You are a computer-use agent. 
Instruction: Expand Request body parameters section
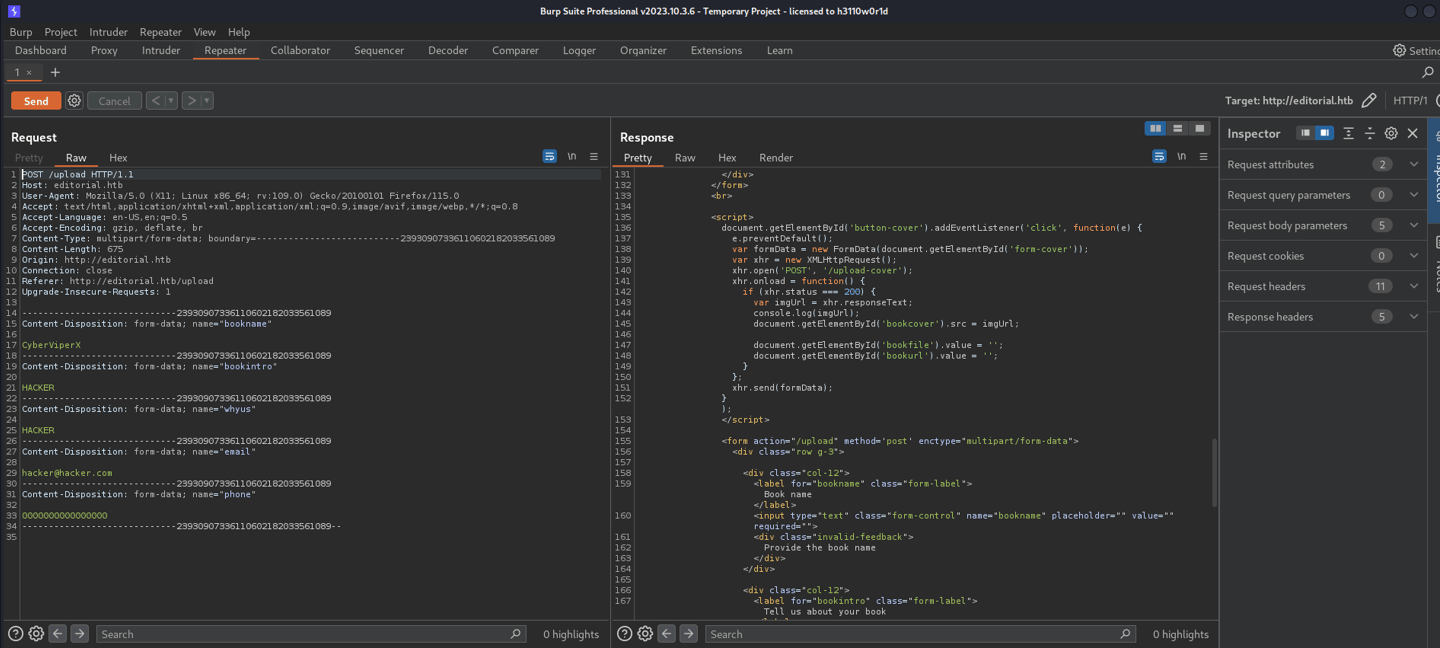tap(1413, 225)
